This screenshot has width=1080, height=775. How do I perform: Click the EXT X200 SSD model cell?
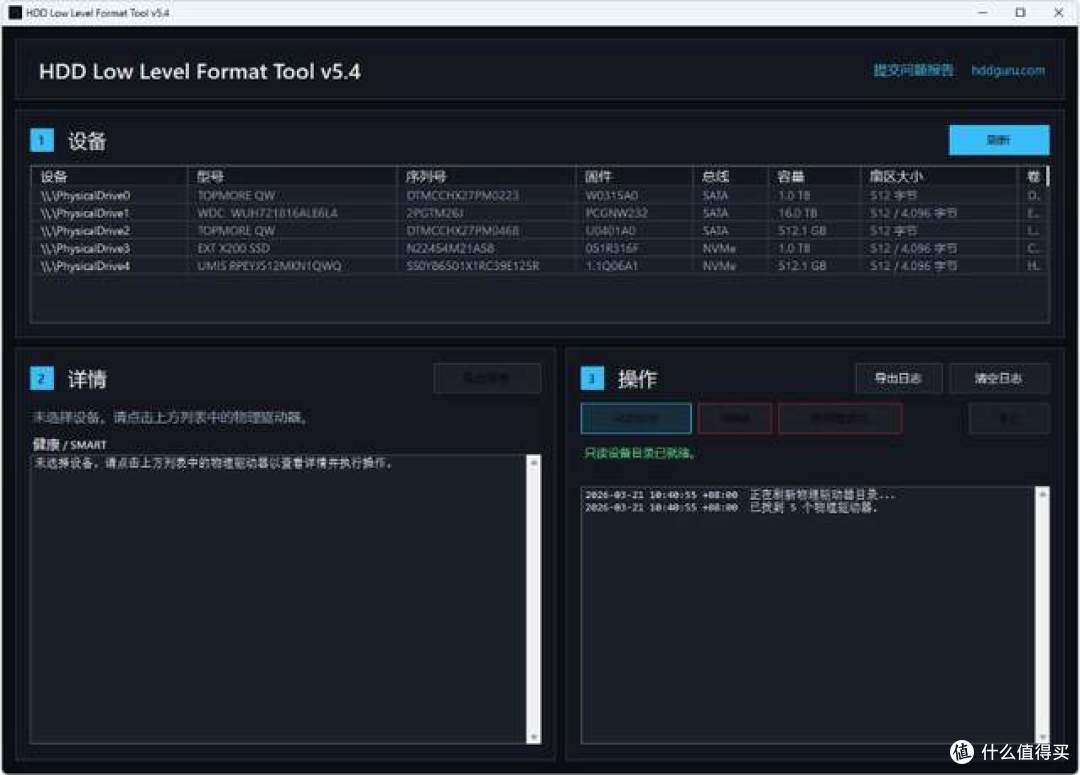tap(233, 248)
